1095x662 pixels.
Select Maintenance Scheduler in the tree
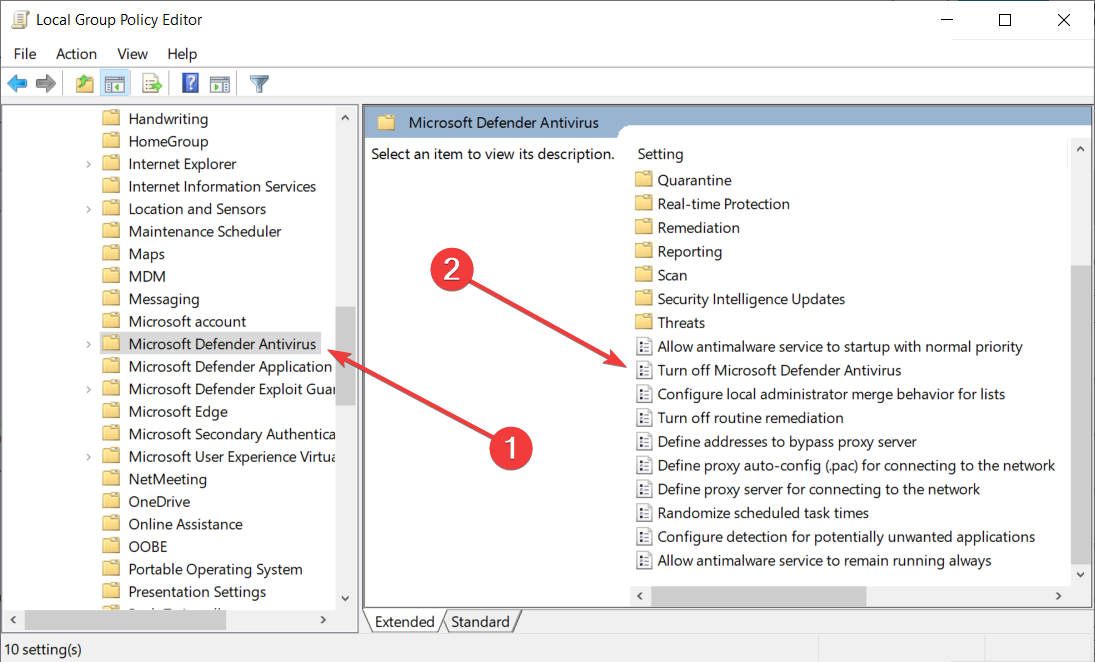click(205, 231)
